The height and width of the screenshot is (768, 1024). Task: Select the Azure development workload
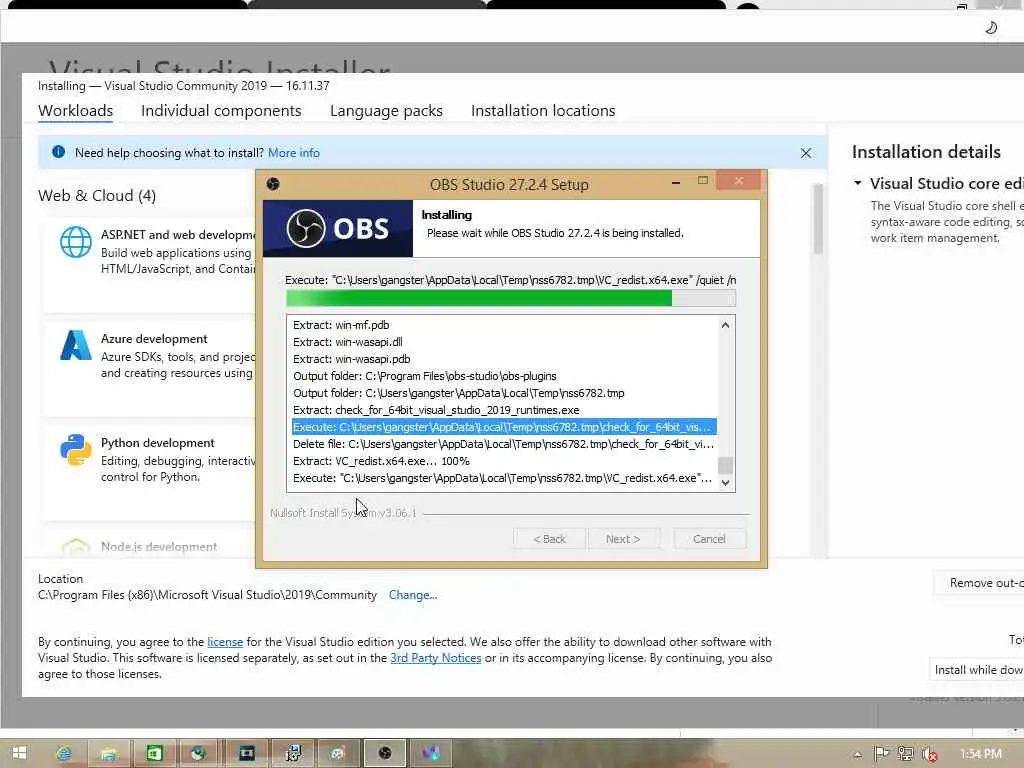[150, 368]
